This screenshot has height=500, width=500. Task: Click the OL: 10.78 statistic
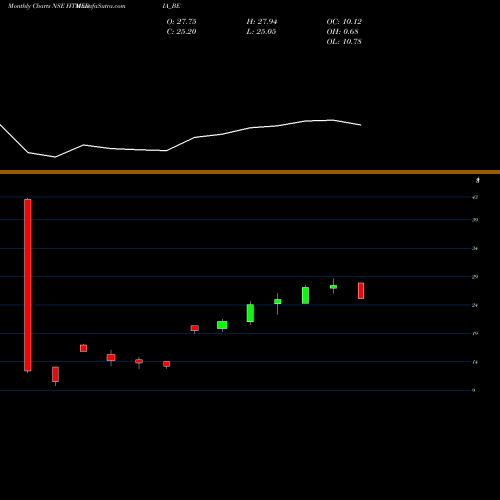point(344,42)
